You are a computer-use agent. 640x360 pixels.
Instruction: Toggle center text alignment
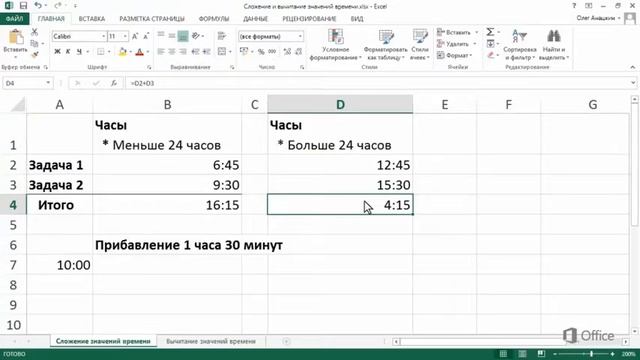coord(172,51)
